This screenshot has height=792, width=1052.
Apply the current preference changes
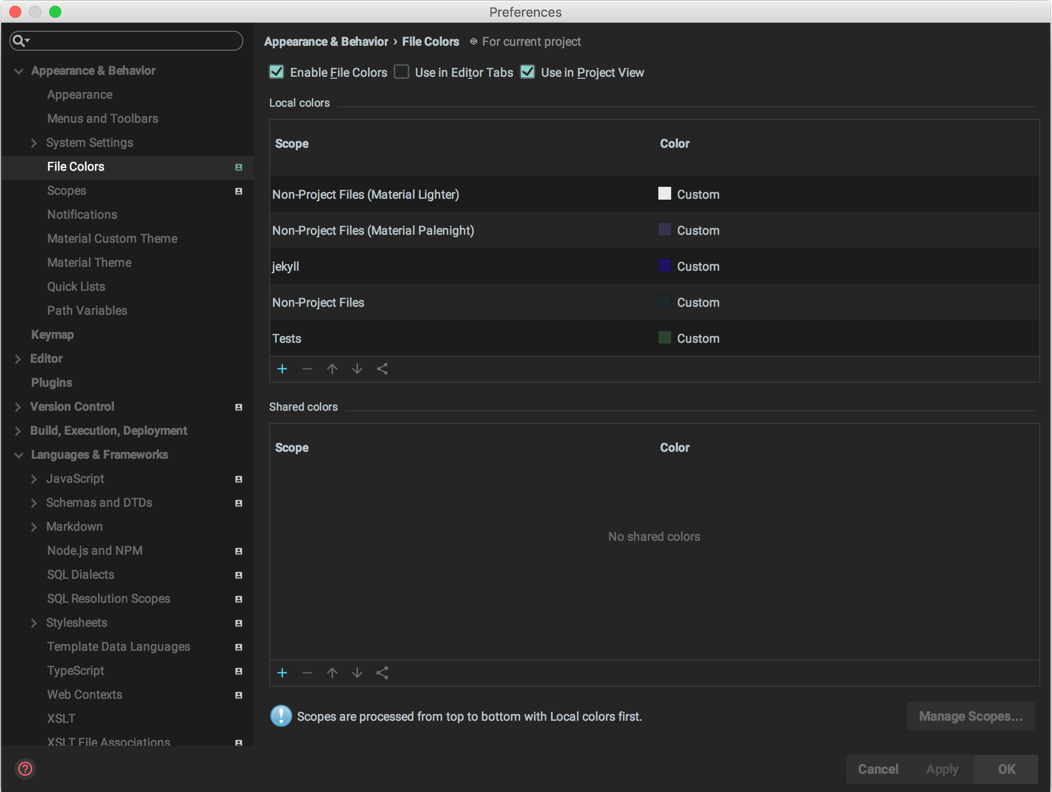[x=941, y=769]
